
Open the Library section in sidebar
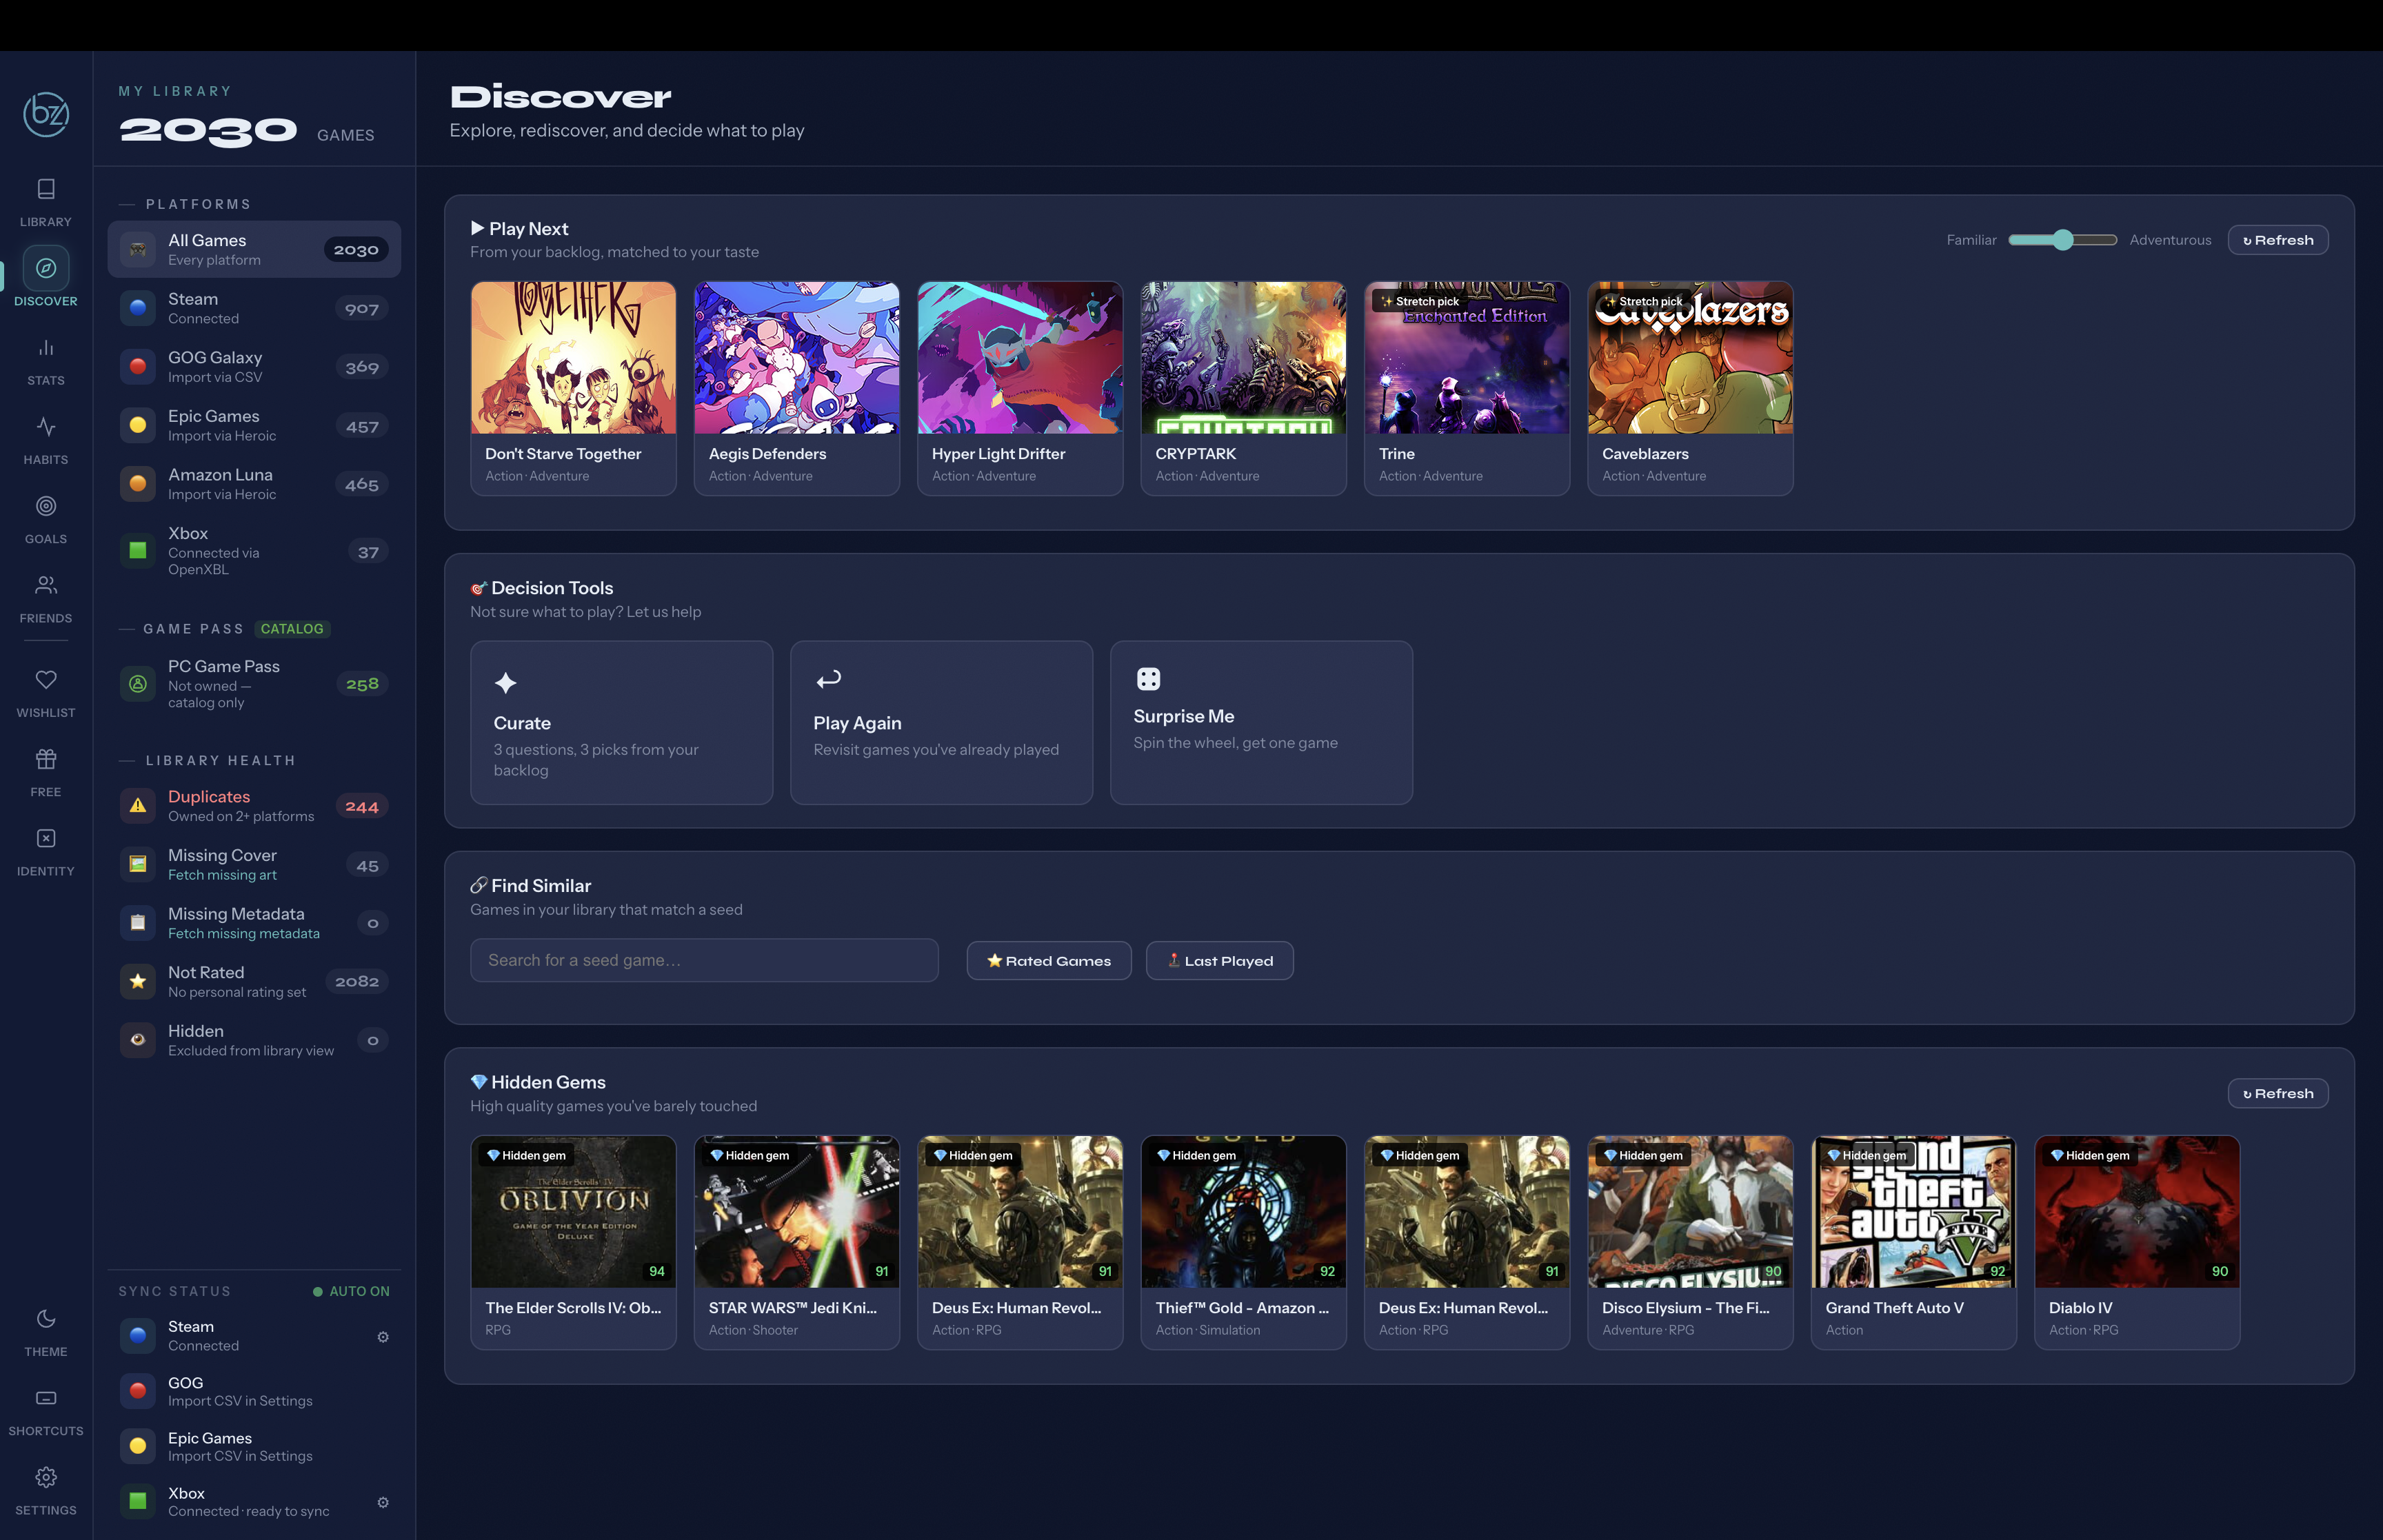46,202
